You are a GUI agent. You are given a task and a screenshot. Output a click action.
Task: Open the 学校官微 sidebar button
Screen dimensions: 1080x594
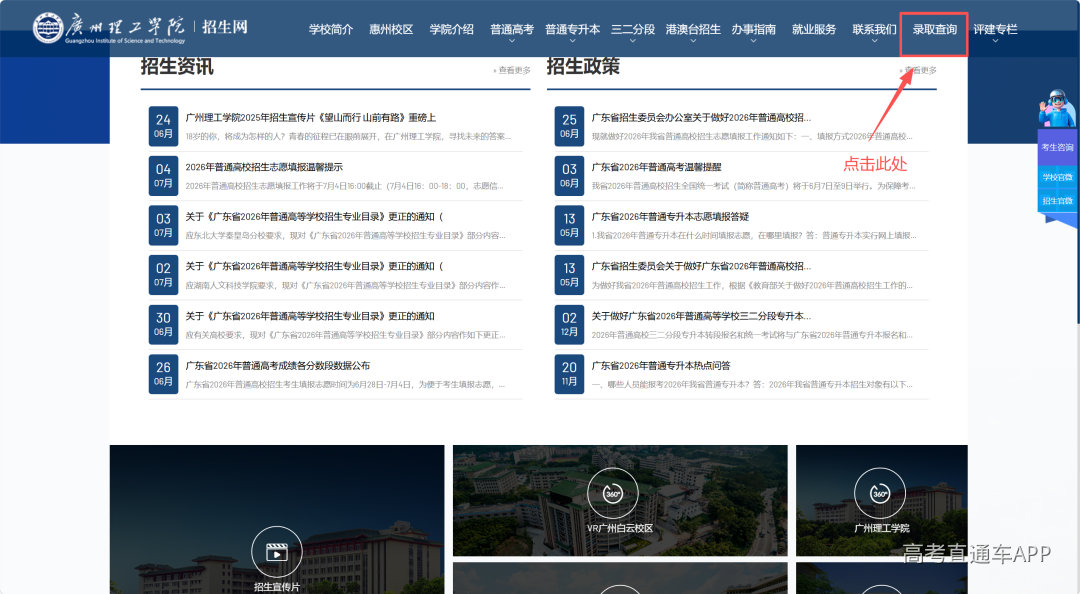1057,177
